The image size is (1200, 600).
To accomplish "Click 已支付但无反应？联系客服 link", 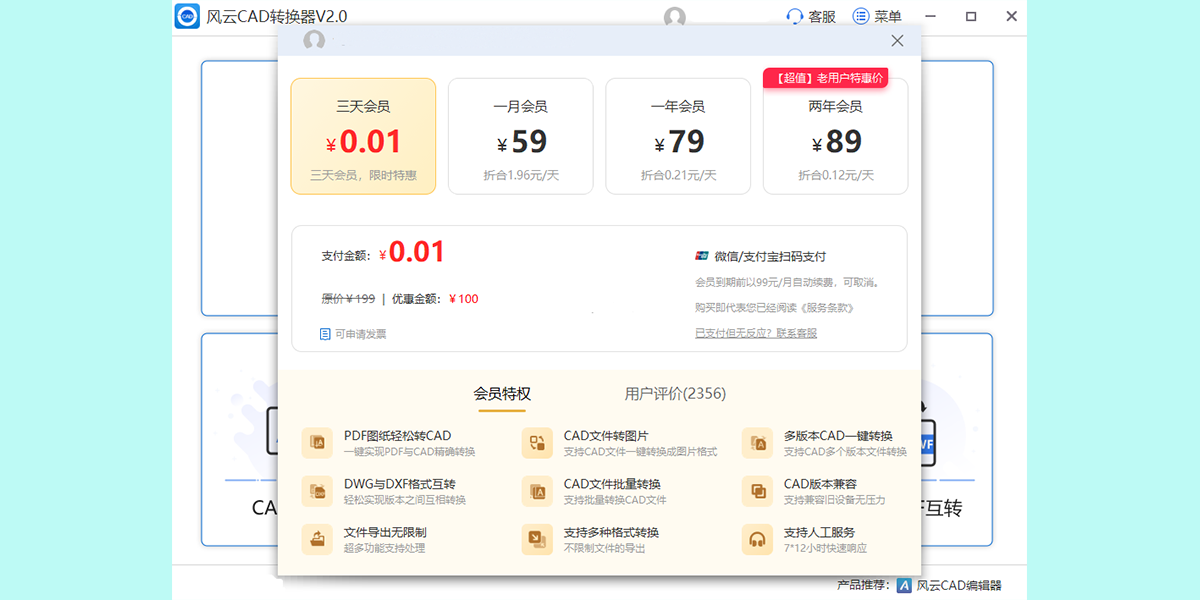I will point(756,333).
